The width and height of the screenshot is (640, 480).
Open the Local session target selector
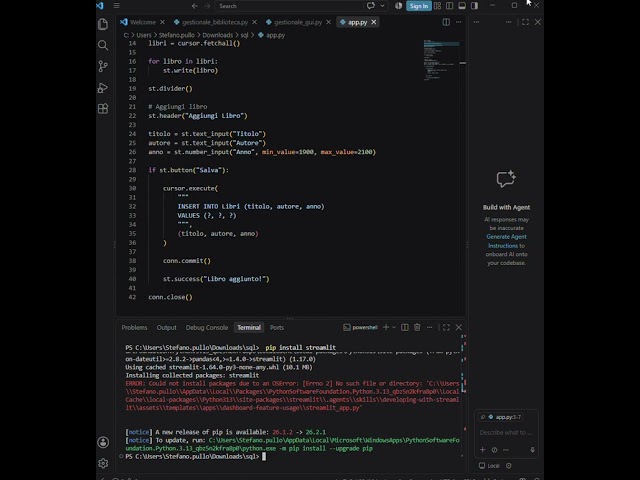point(489,466)
